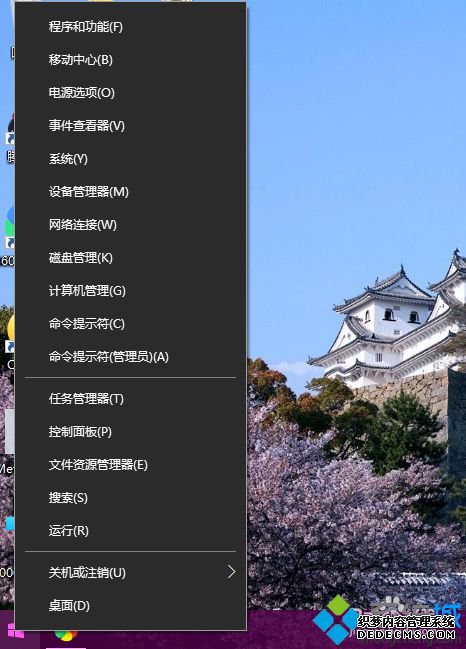
Task: Open 任务管理器(T)
Action: [x=131, y=399]
